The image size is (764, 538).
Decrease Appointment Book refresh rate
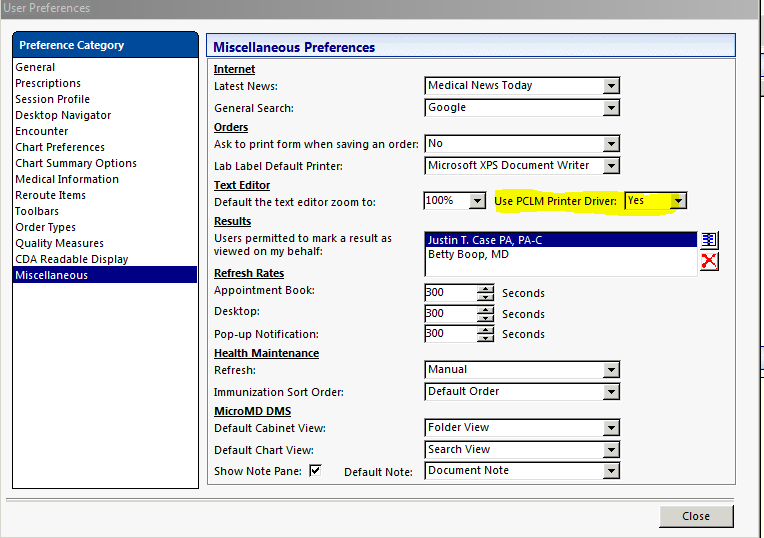click(x=485, y=297)
